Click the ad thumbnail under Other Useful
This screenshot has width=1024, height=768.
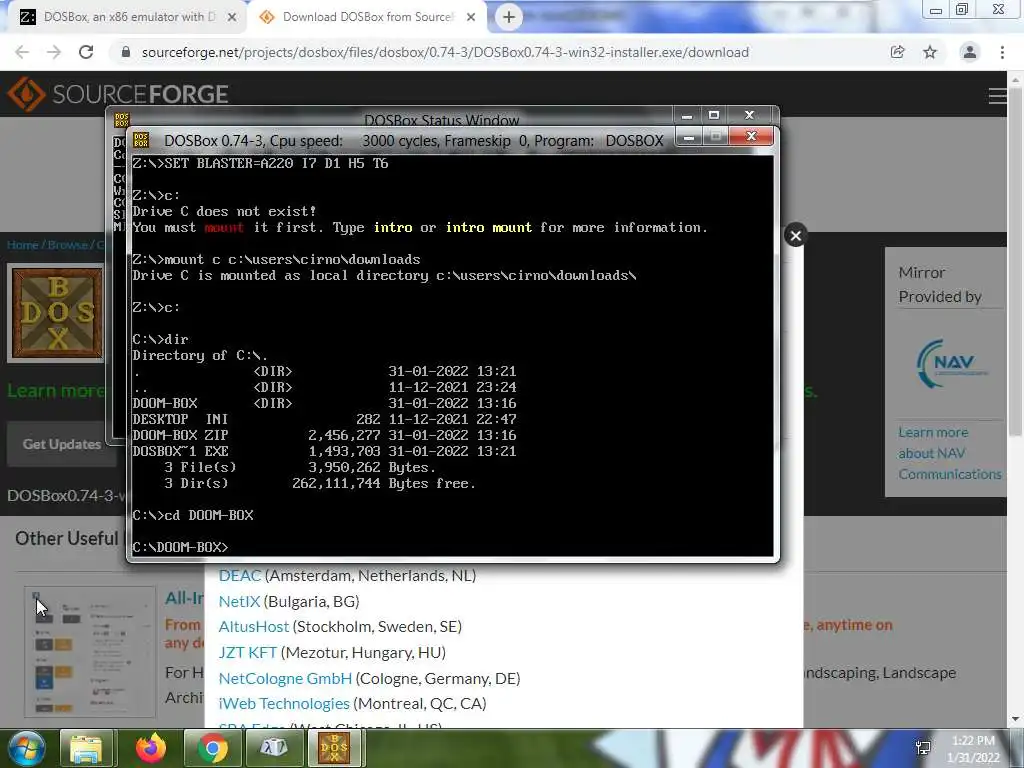pos(90,652)
